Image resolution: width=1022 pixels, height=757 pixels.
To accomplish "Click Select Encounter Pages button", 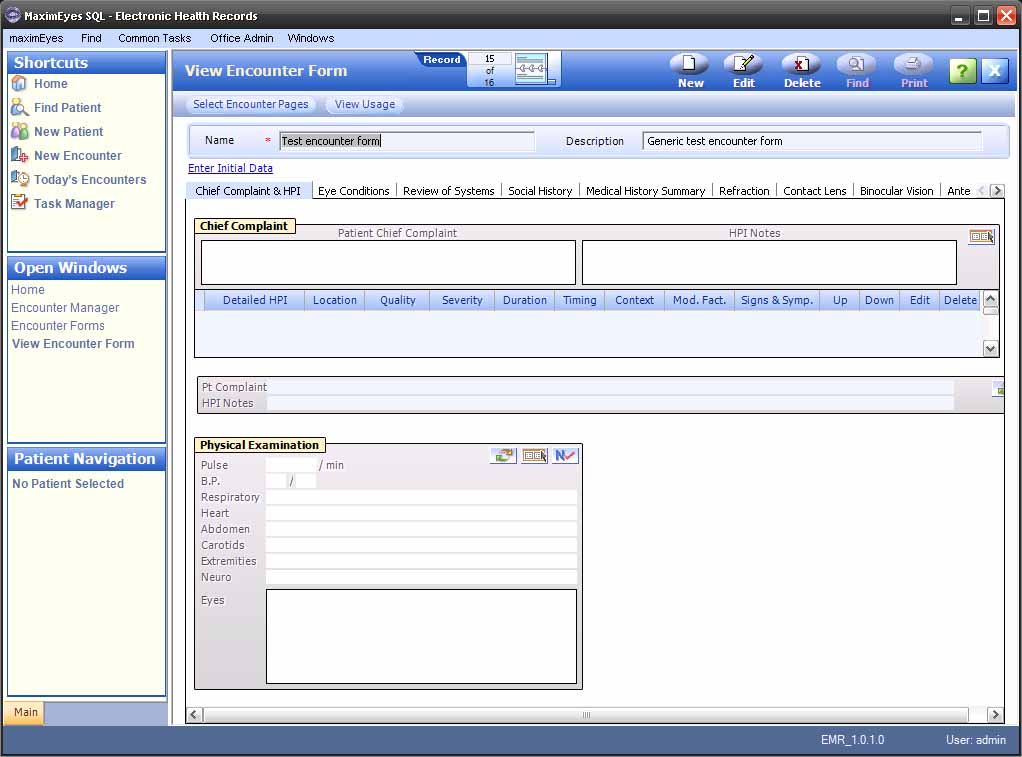I will point(250,104).
